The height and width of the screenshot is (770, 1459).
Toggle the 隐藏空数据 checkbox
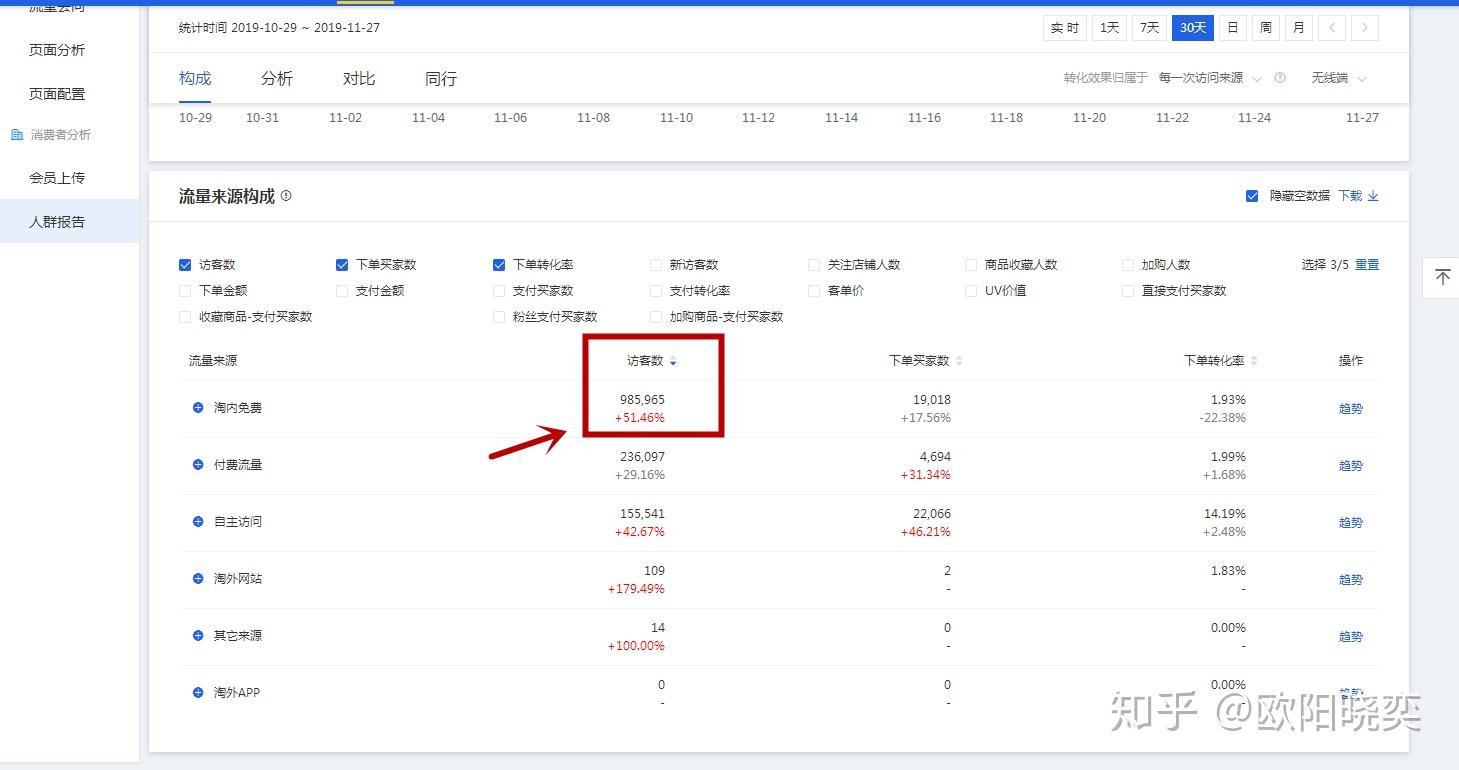[1252, 196]
